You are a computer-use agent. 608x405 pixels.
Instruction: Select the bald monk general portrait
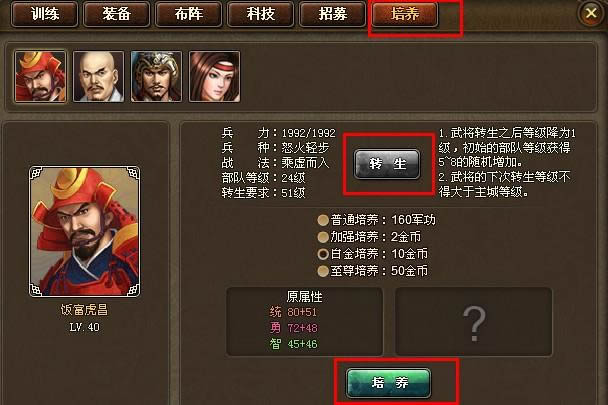coord(98,76)
